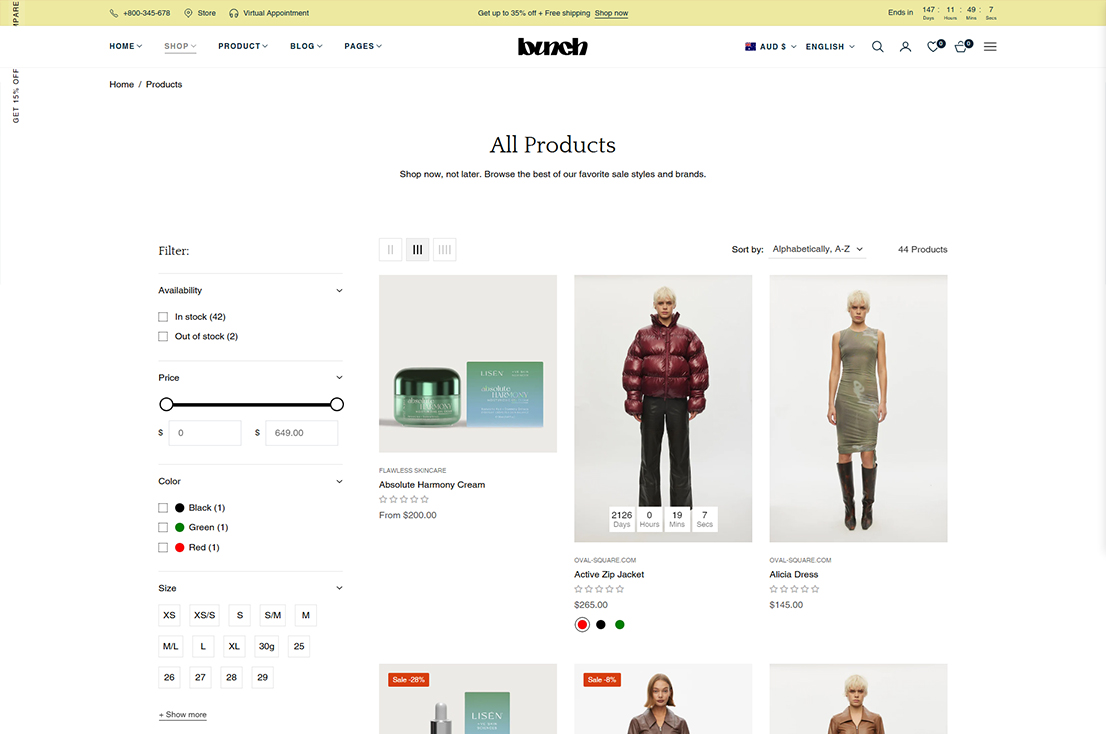Open the Blog menu
This screenshot has height=734, width=1106.
306,47
